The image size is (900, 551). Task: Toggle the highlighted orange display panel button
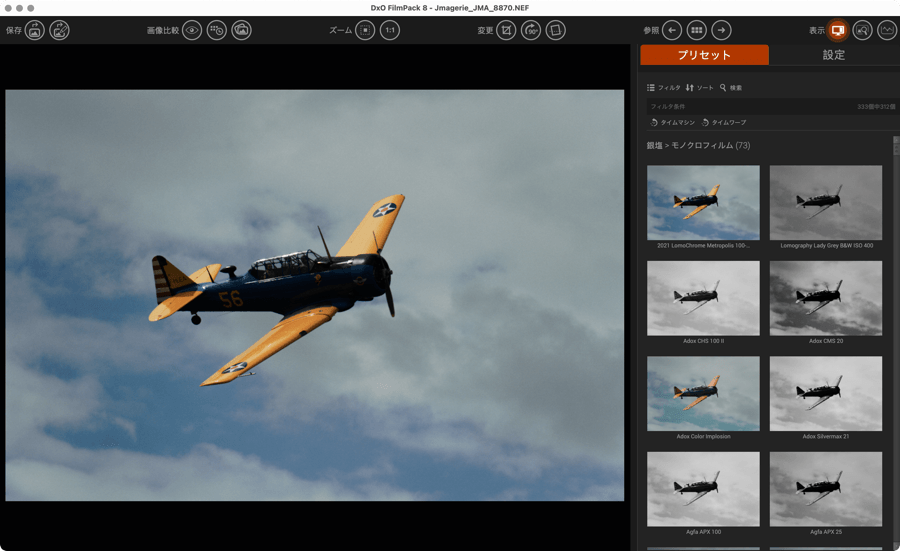click(x=838, y=31)
